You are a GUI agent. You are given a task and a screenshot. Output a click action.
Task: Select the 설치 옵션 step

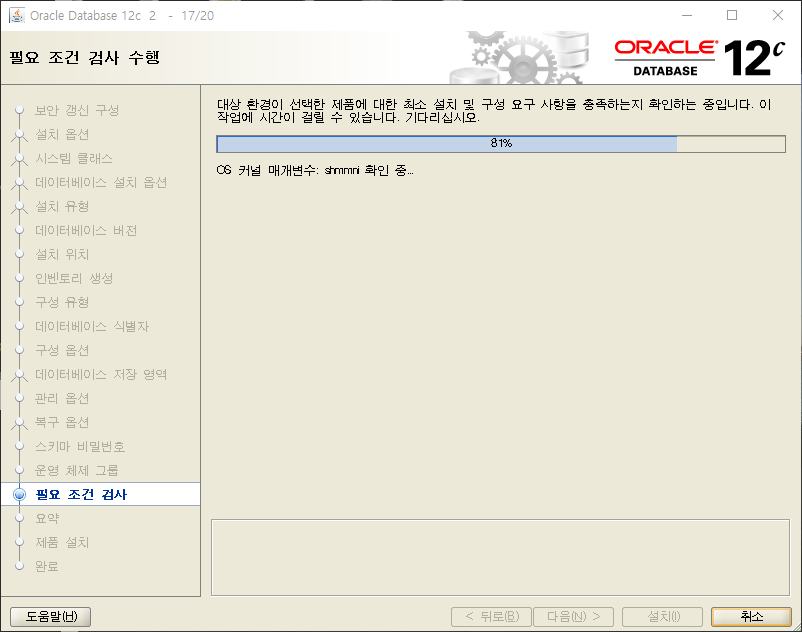click(62, 134)
